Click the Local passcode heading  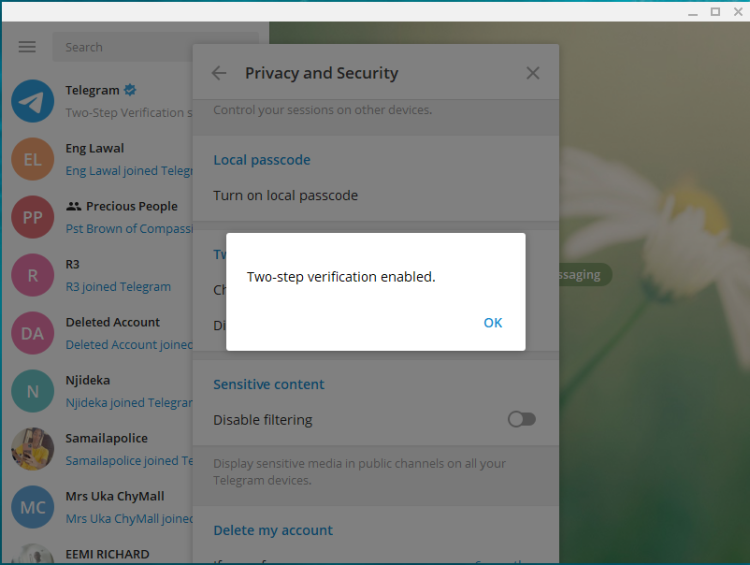(x=262, y=160)
